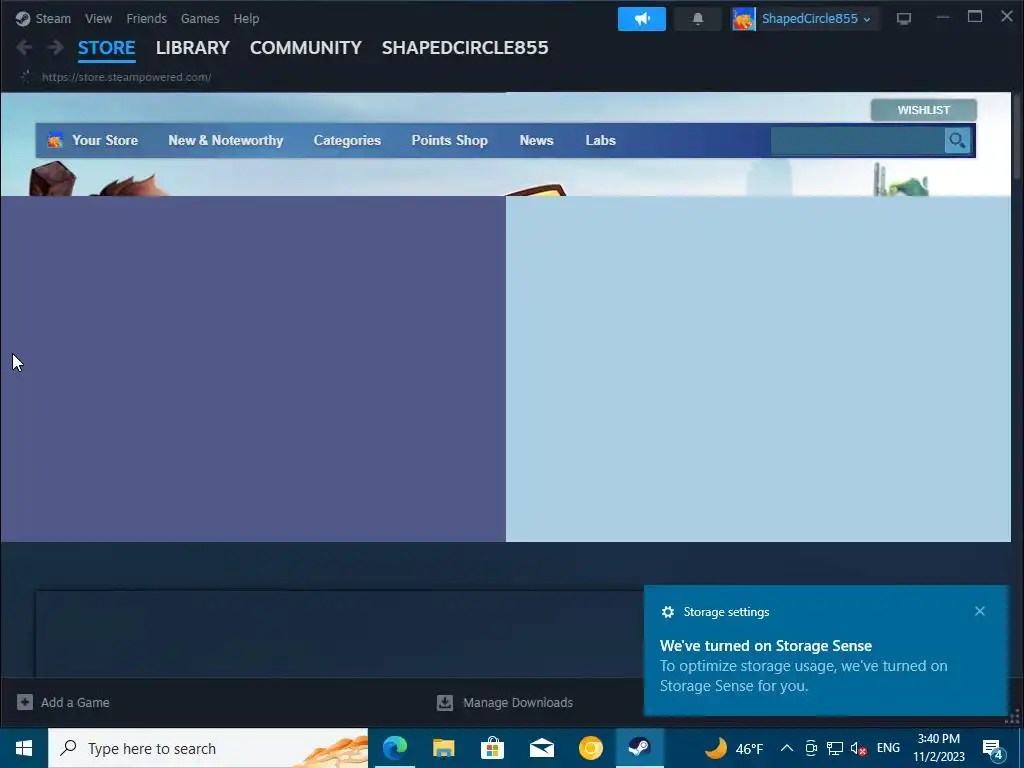Click the Manage Downloads download icon
The height and width of the screenshot is (768, 1024).
(x=445, y=702)
